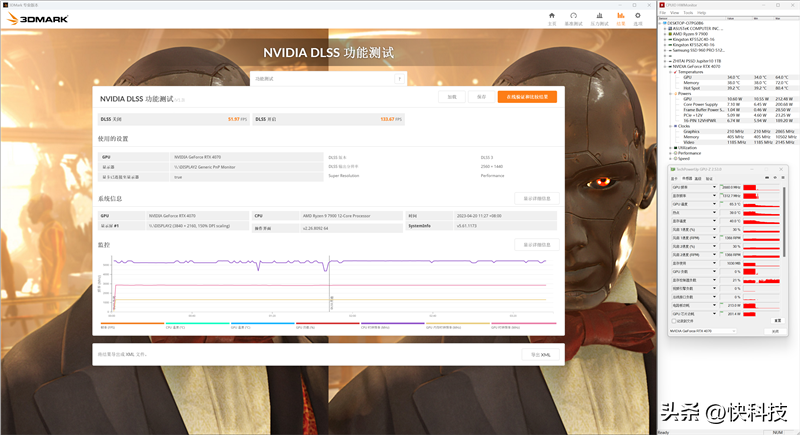Screen dimensions: 800x435
Task: Open the GPU-Z hamburger menu icon
Action: tap(783, 178)
